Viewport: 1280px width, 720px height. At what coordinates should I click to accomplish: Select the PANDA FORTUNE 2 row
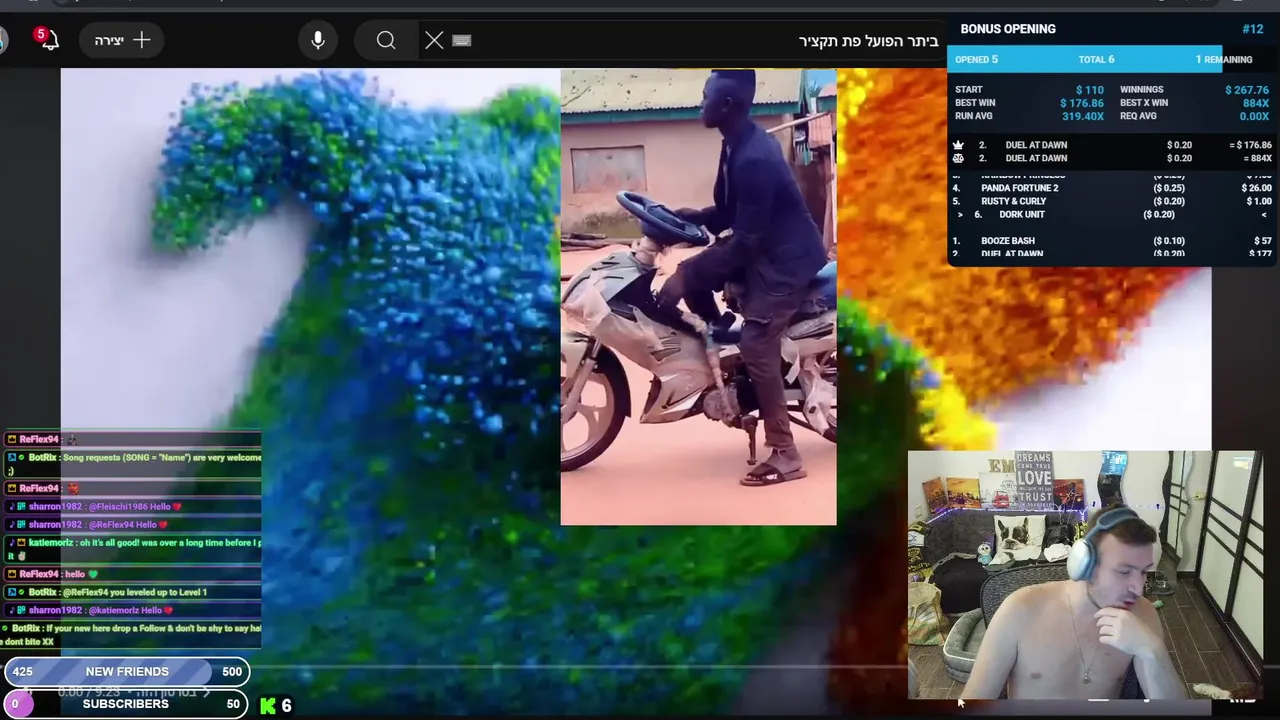click(1111, 188)
